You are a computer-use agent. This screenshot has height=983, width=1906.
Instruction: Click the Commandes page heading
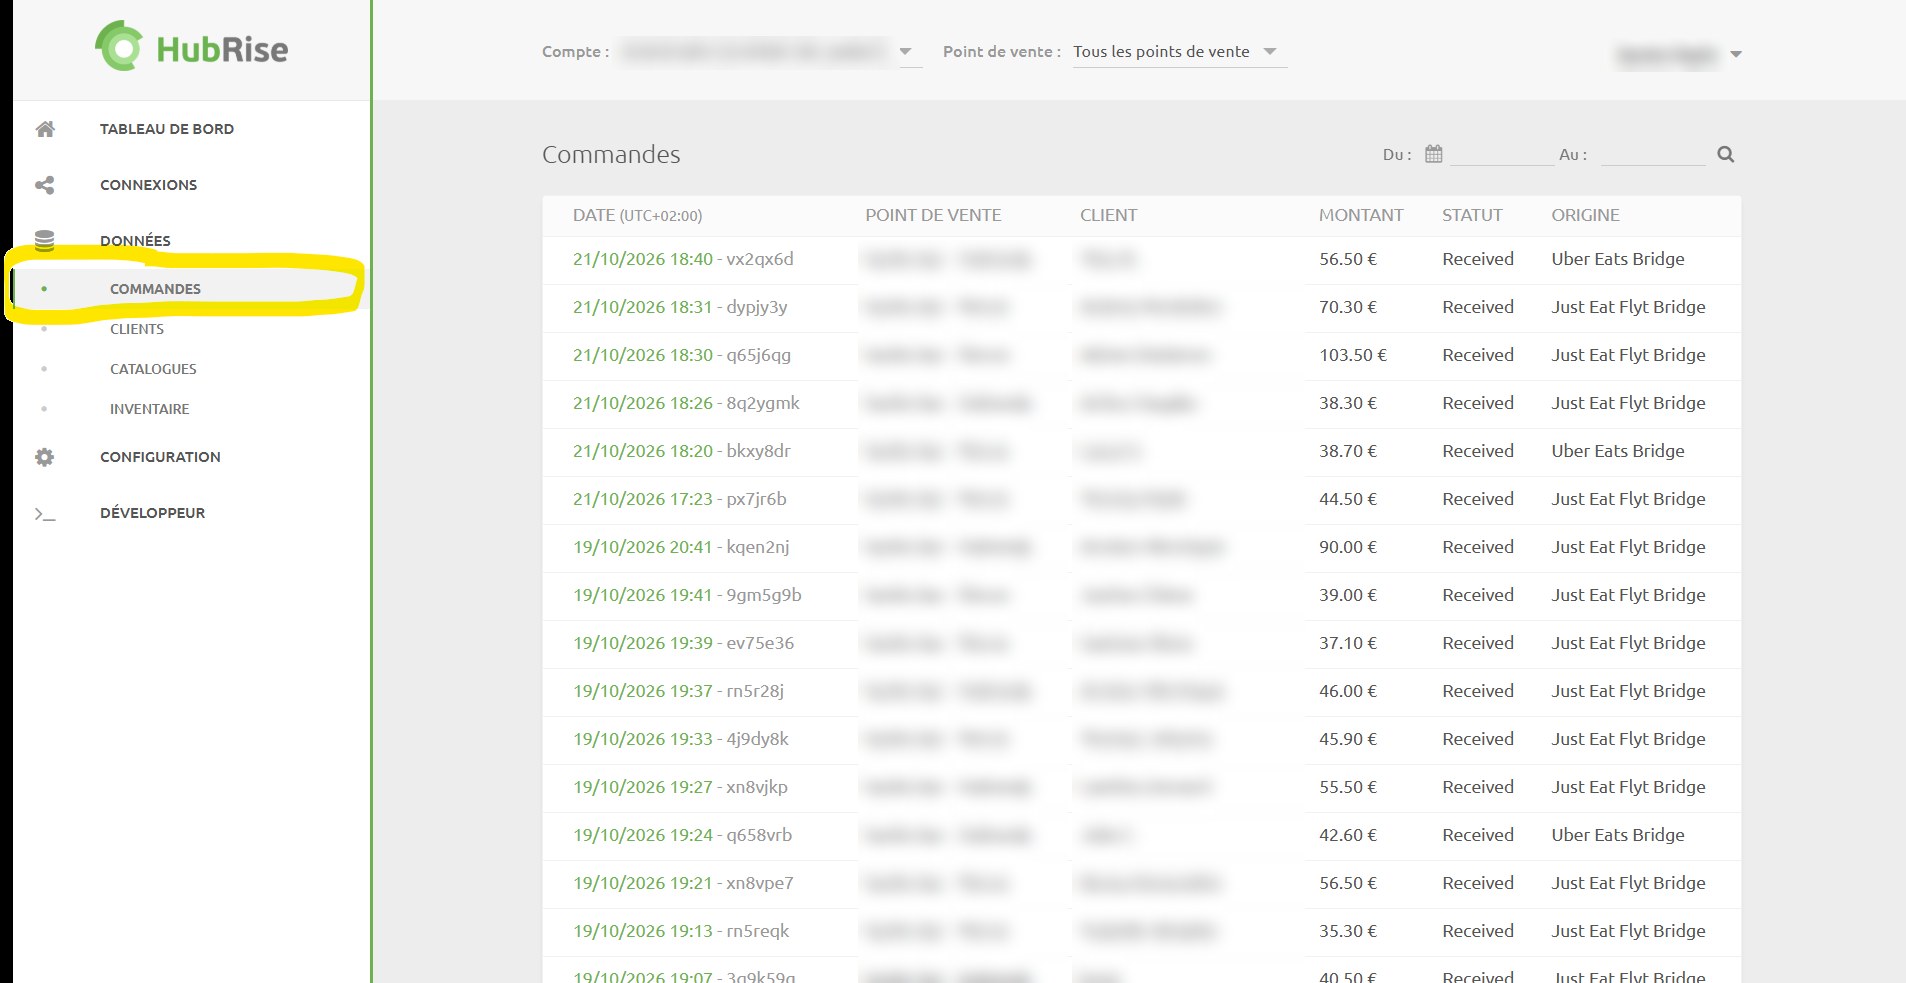[x=611, y=154]
